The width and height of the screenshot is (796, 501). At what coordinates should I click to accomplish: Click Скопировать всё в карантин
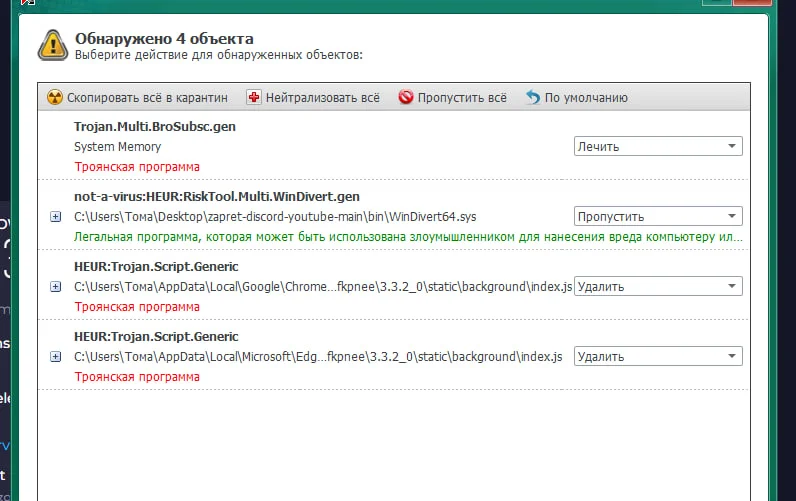pos(147,97)
